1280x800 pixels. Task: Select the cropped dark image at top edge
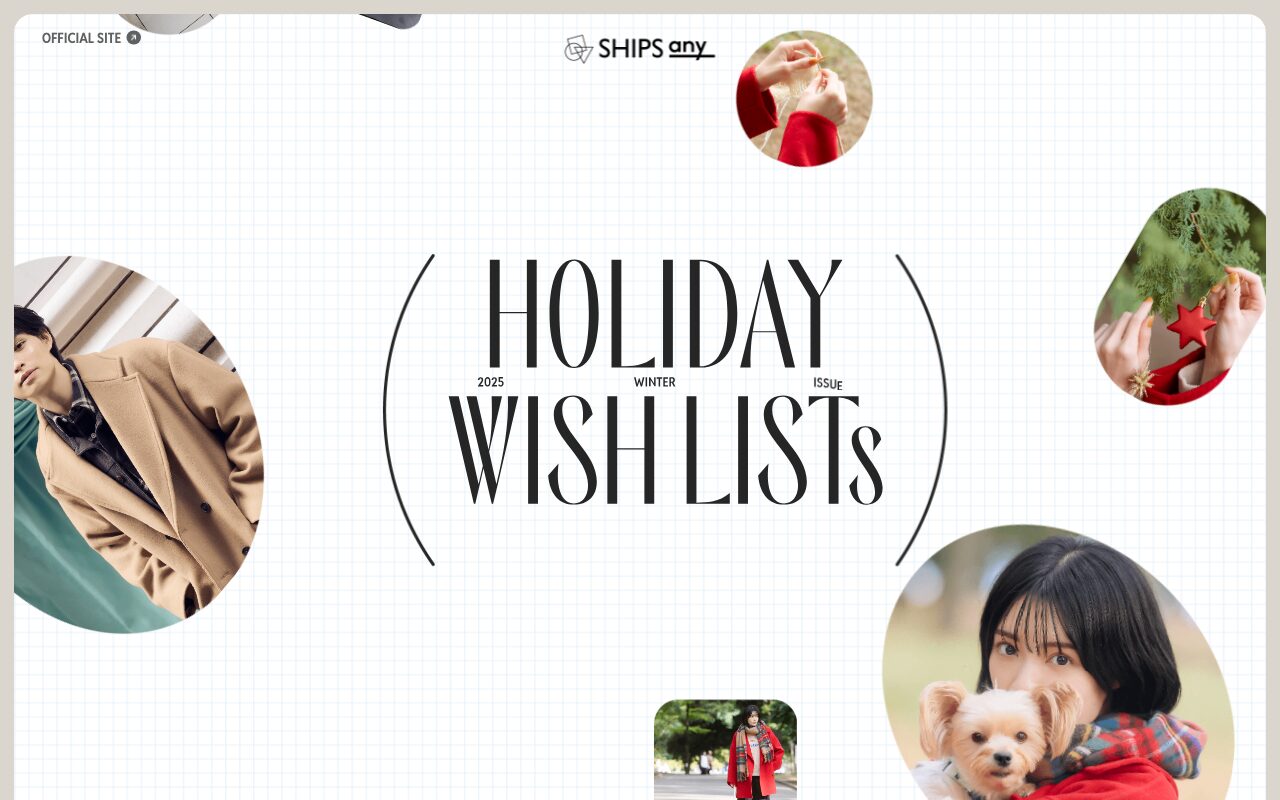(390, 21)
